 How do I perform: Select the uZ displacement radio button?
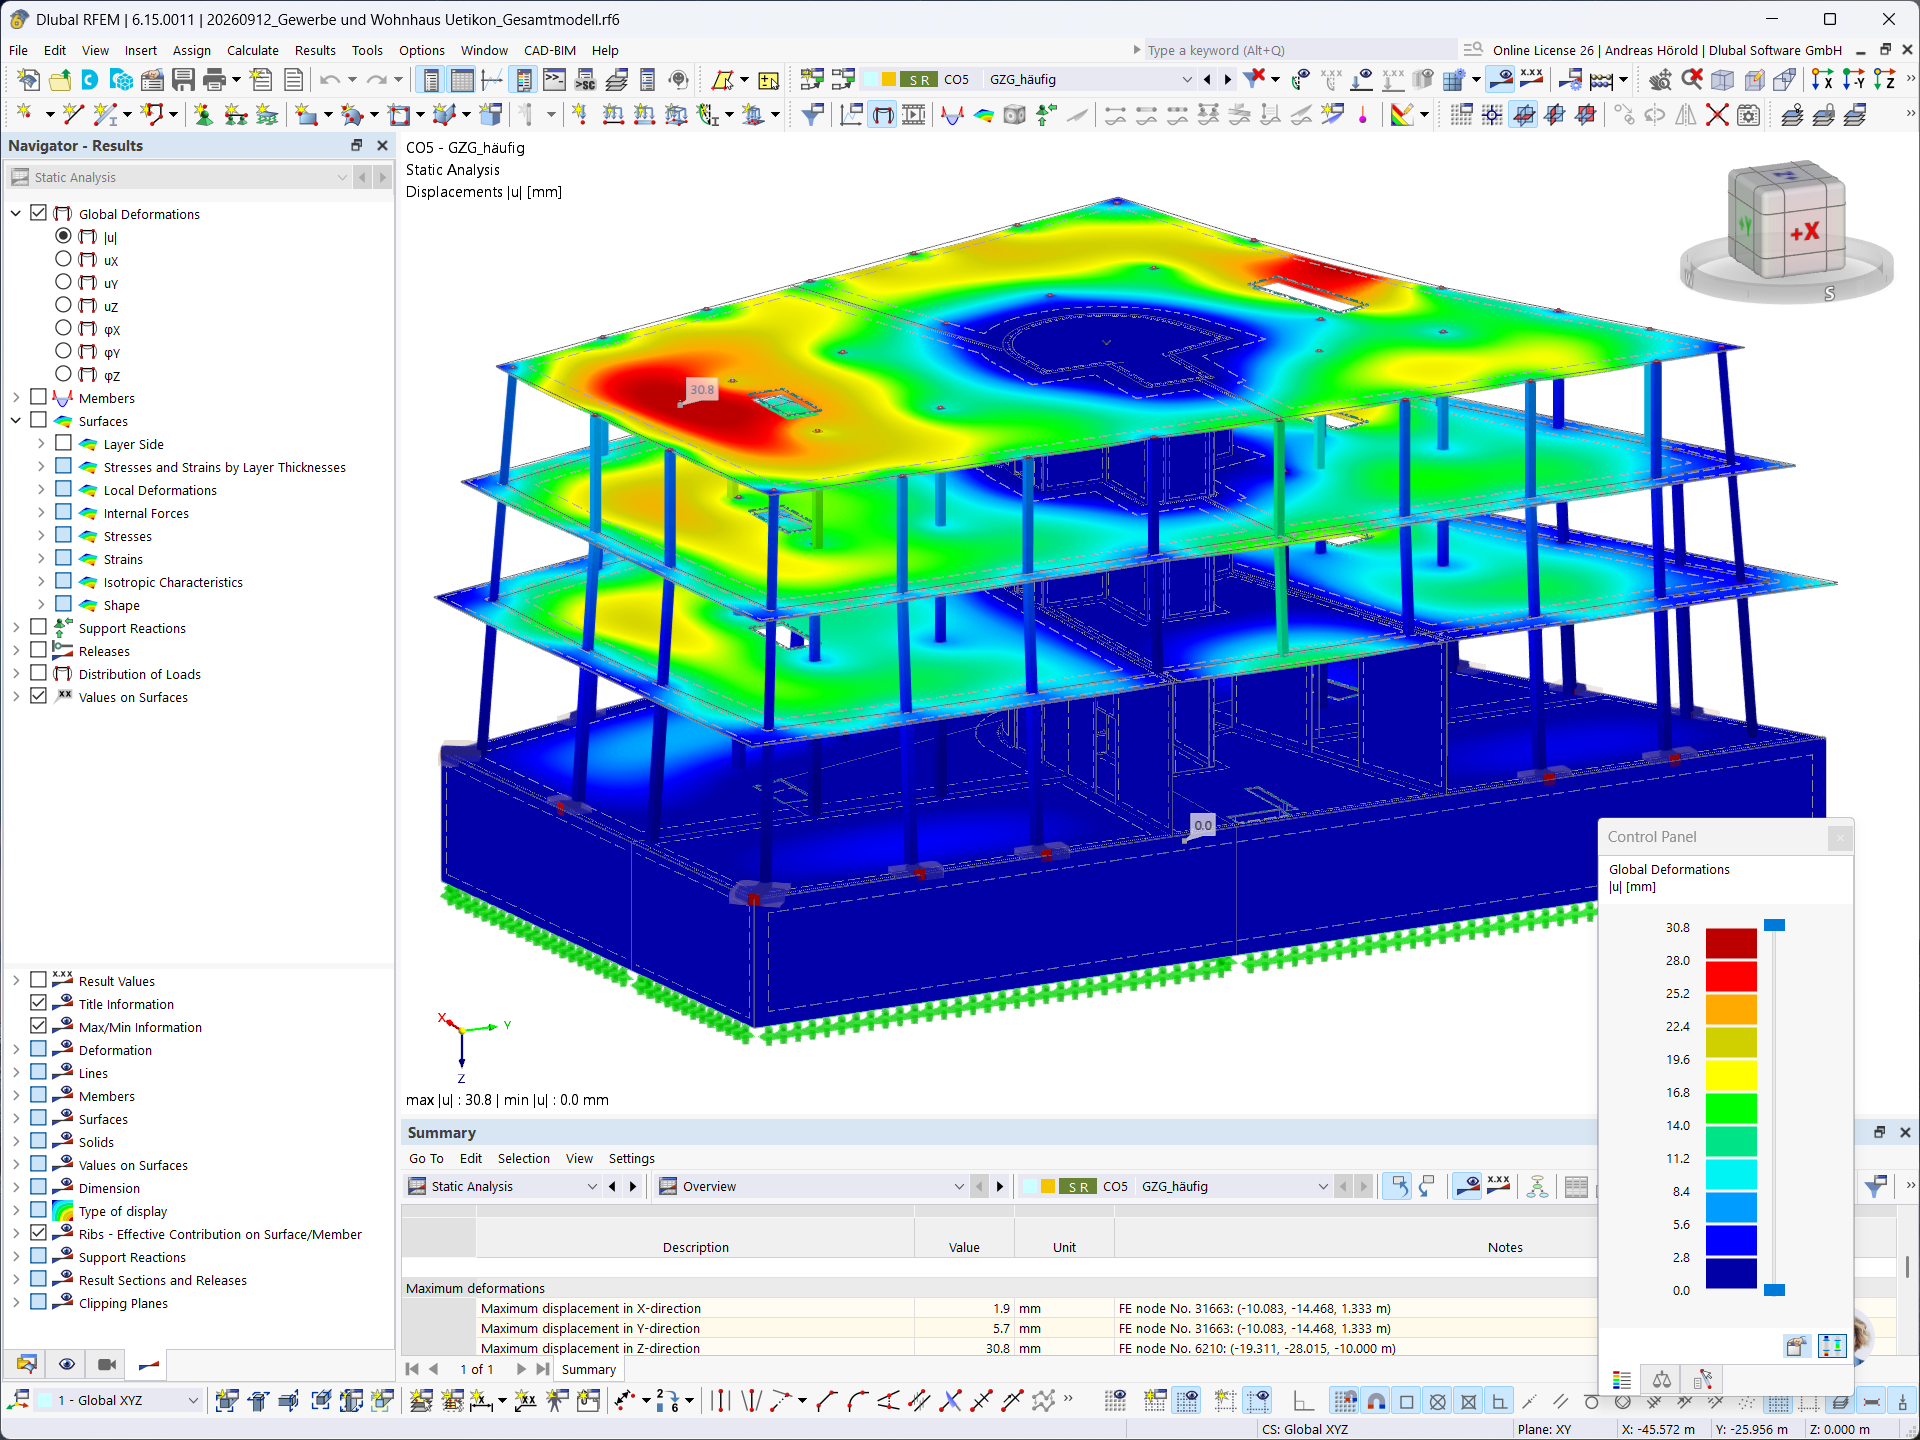click(63, 305)
